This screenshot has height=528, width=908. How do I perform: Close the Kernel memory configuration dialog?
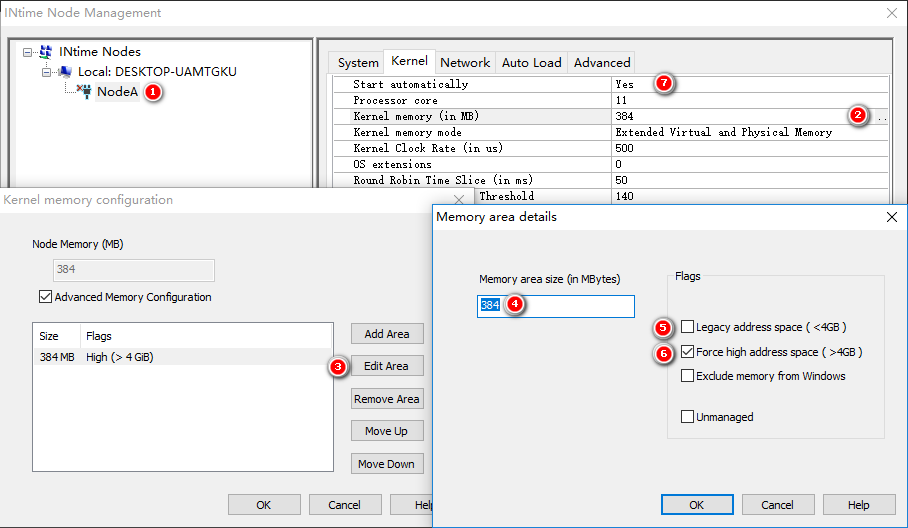click(x=459, y=200)
